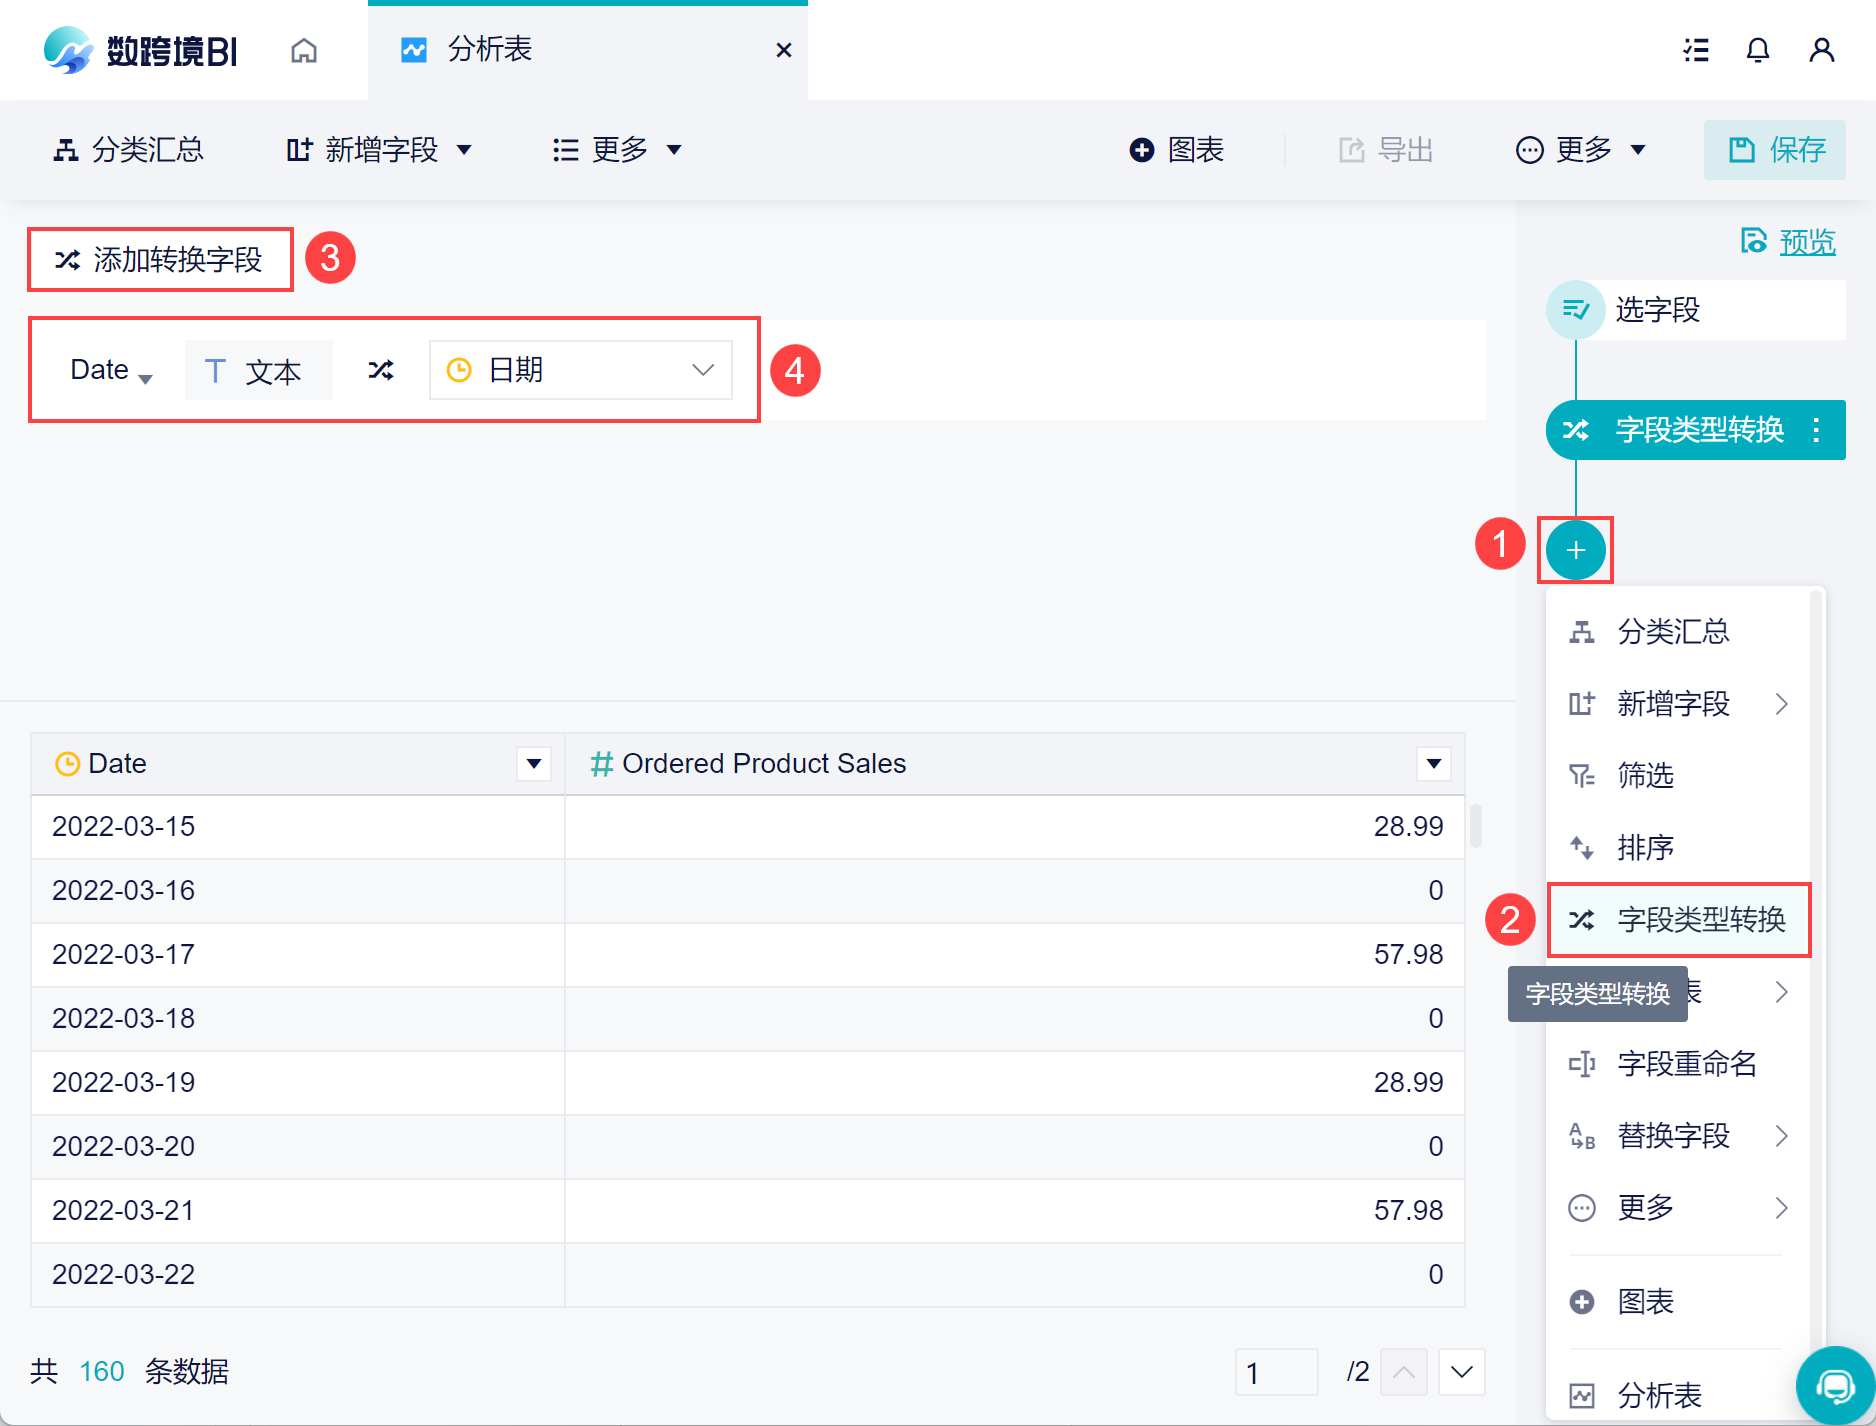Click the 保存 button
This screenshot has height=1426, width=1876.
[1775, 150]
